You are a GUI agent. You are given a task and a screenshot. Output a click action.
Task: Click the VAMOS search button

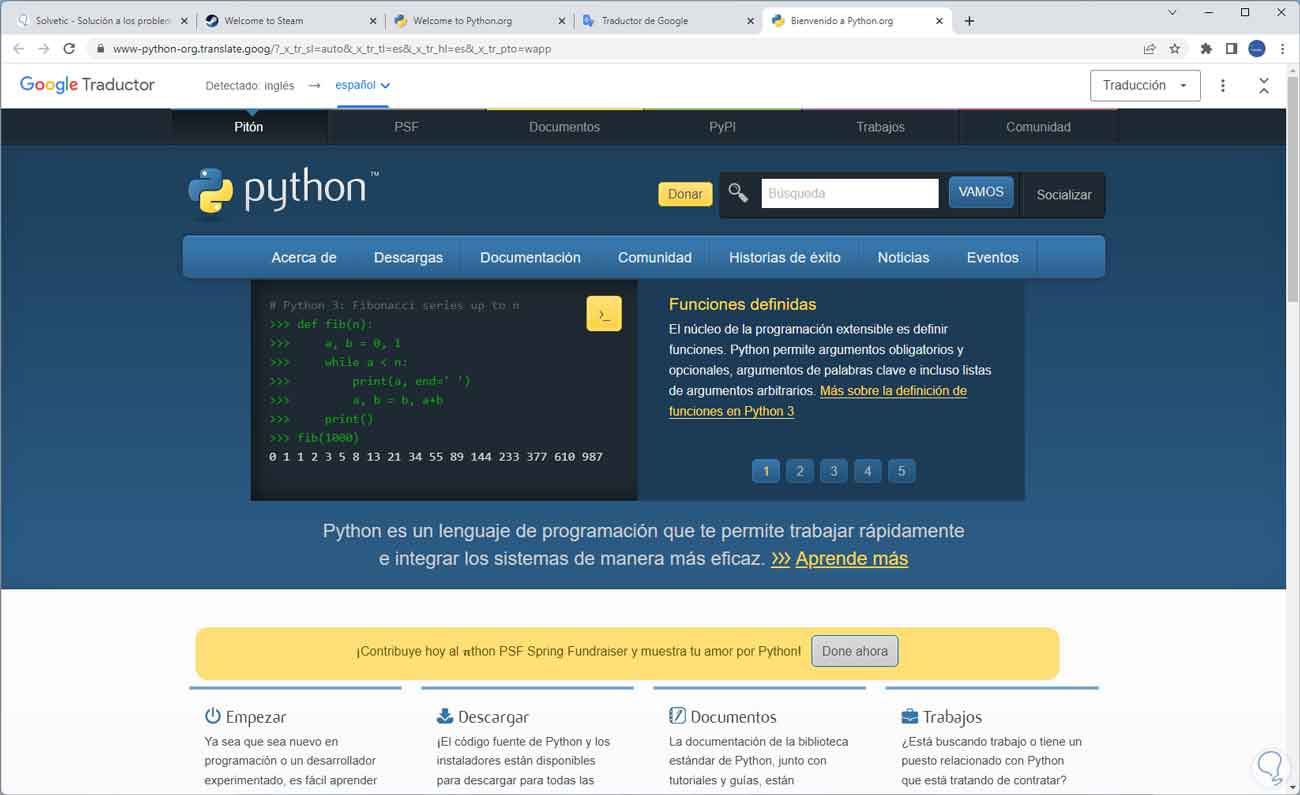[981, 192]
